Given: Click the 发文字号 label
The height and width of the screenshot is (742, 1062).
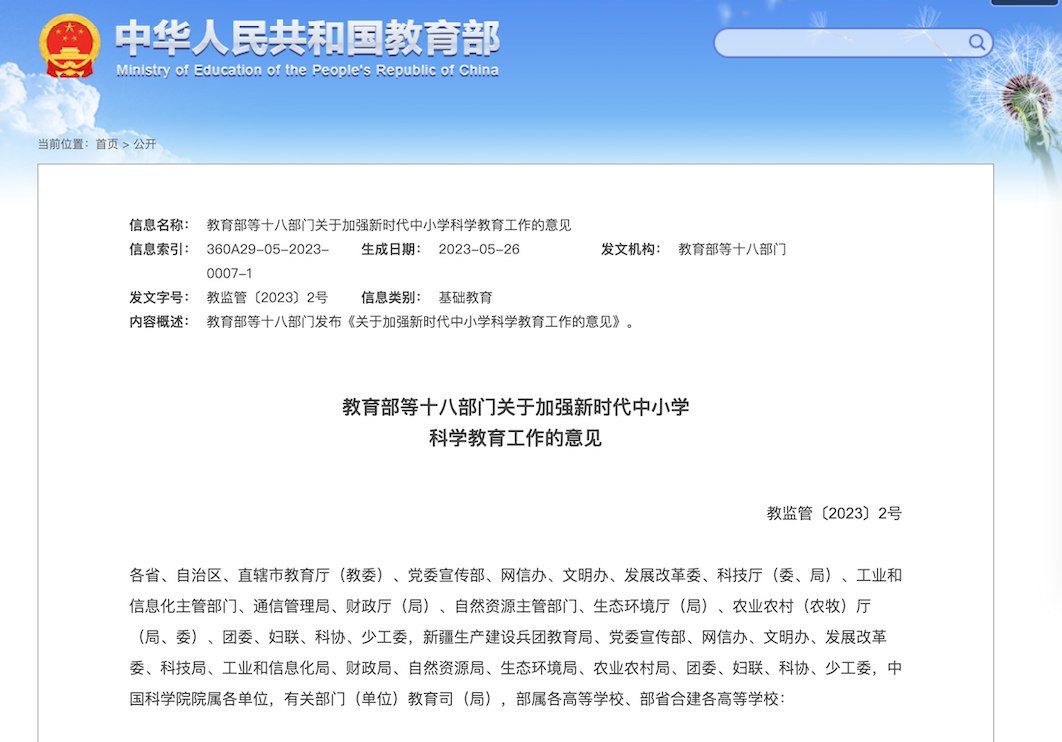Looking at the screenshot, I should pyautogui.click(x=158, y=297).
